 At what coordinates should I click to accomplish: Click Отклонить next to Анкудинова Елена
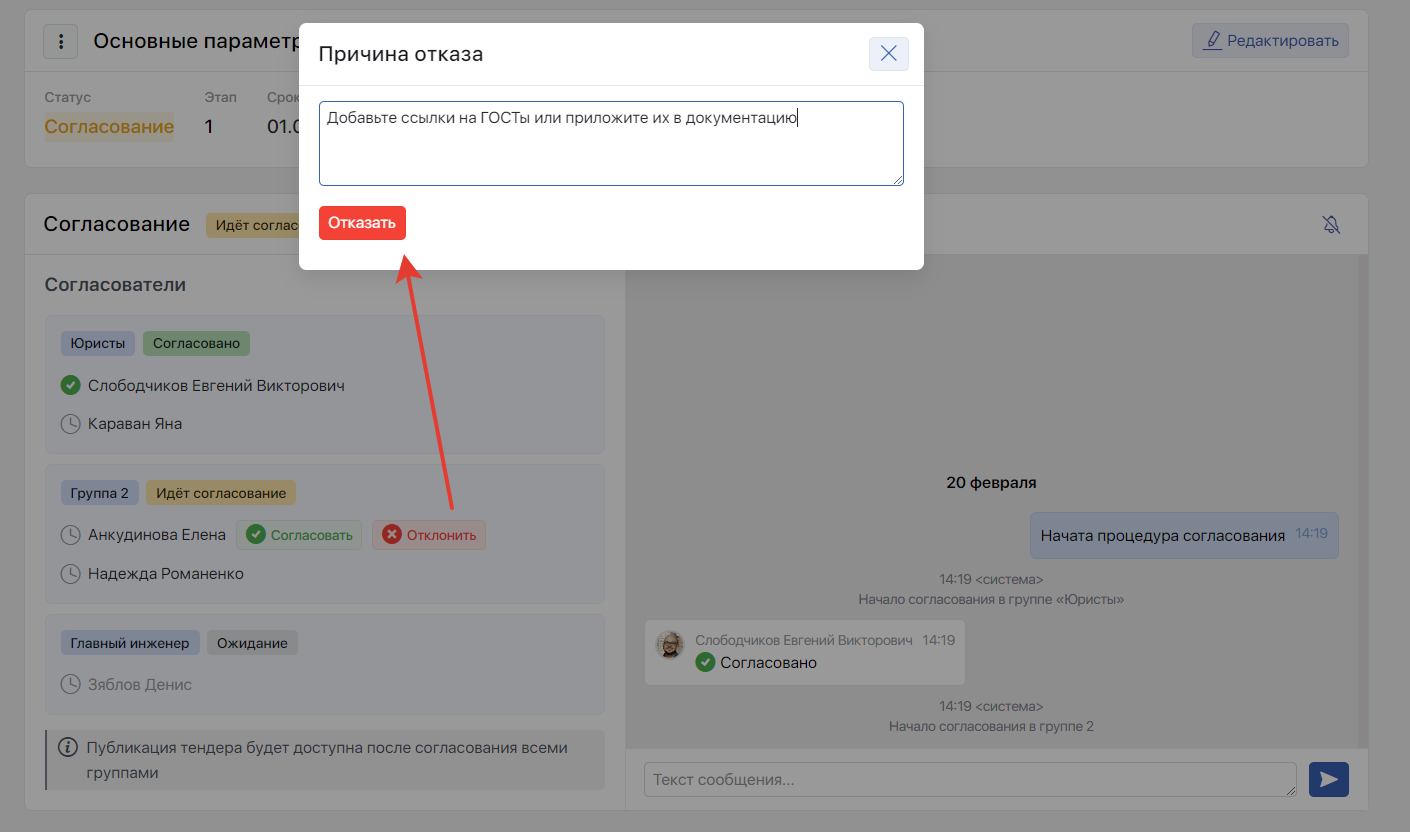pos(429,535)
